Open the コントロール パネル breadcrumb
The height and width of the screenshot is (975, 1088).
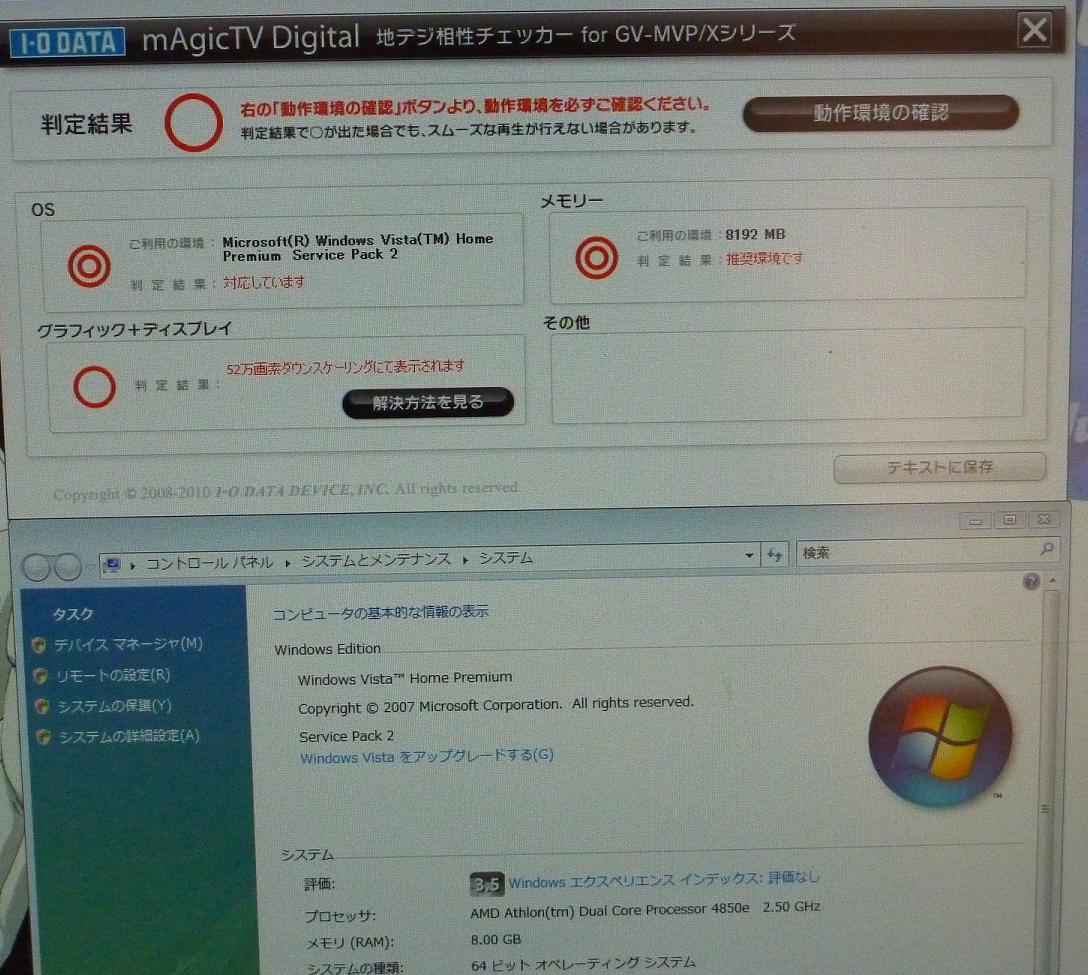(209, 563)
